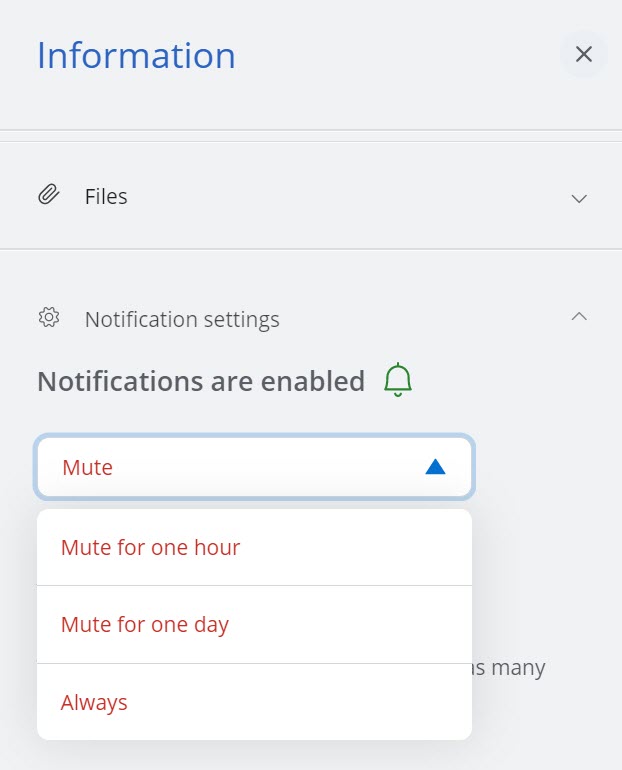Click the blue triangle arrow in Mute dropdown
622x770 pixels.
[435, 466]
